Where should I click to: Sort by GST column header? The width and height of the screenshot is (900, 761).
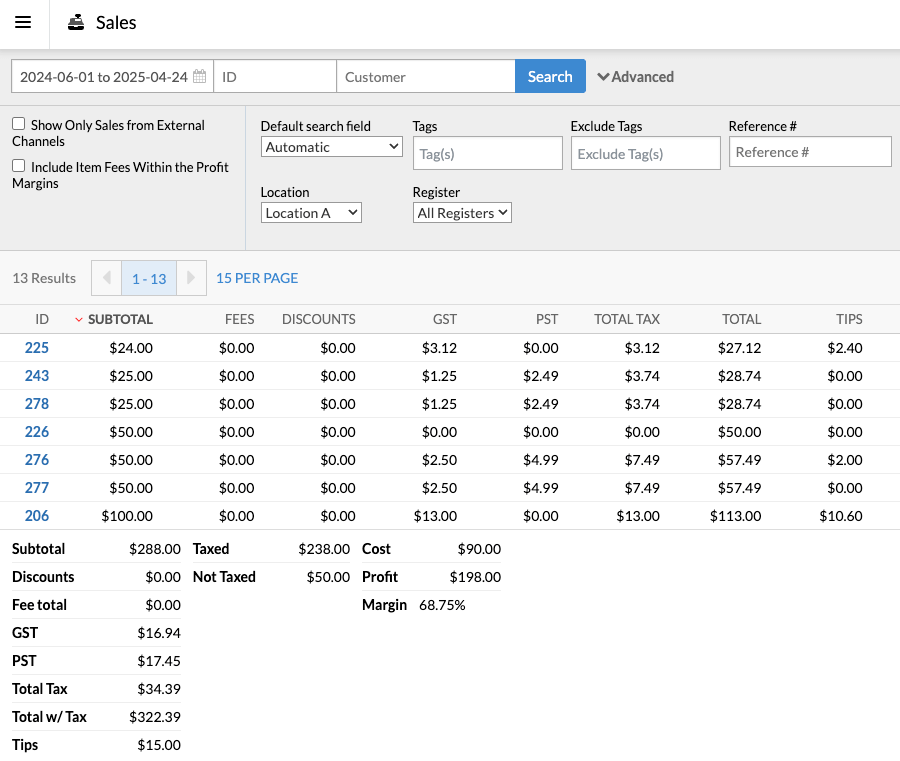tap(445, 319)
